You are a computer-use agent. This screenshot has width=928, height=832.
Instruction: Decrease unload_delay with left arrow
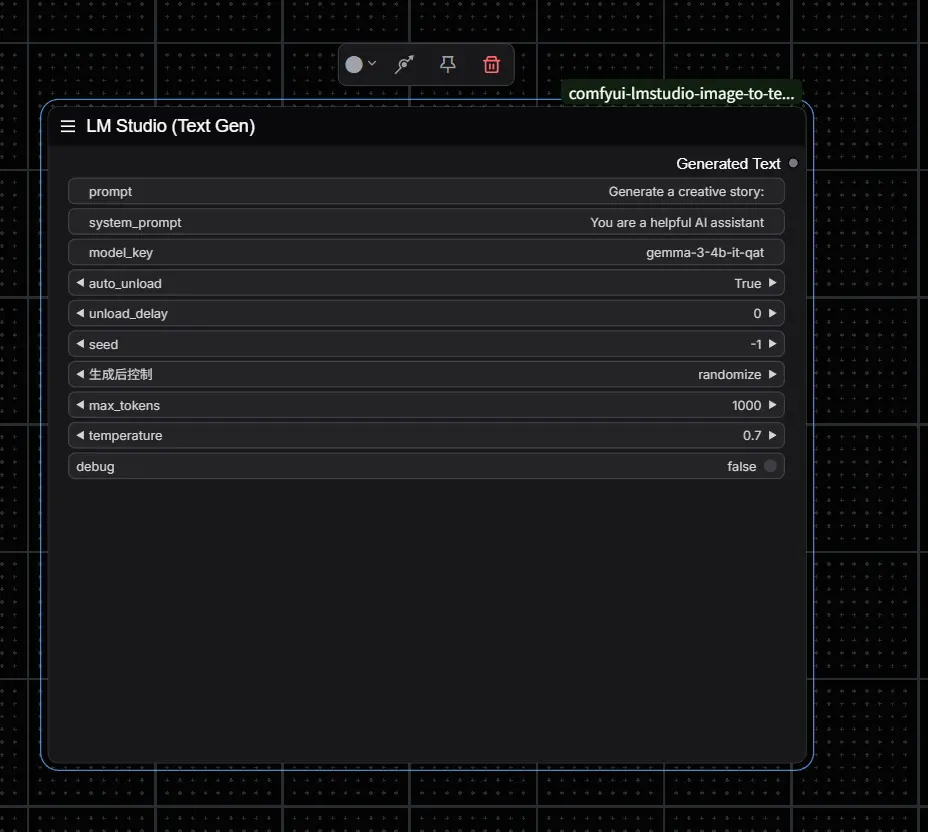pos(80,313)
